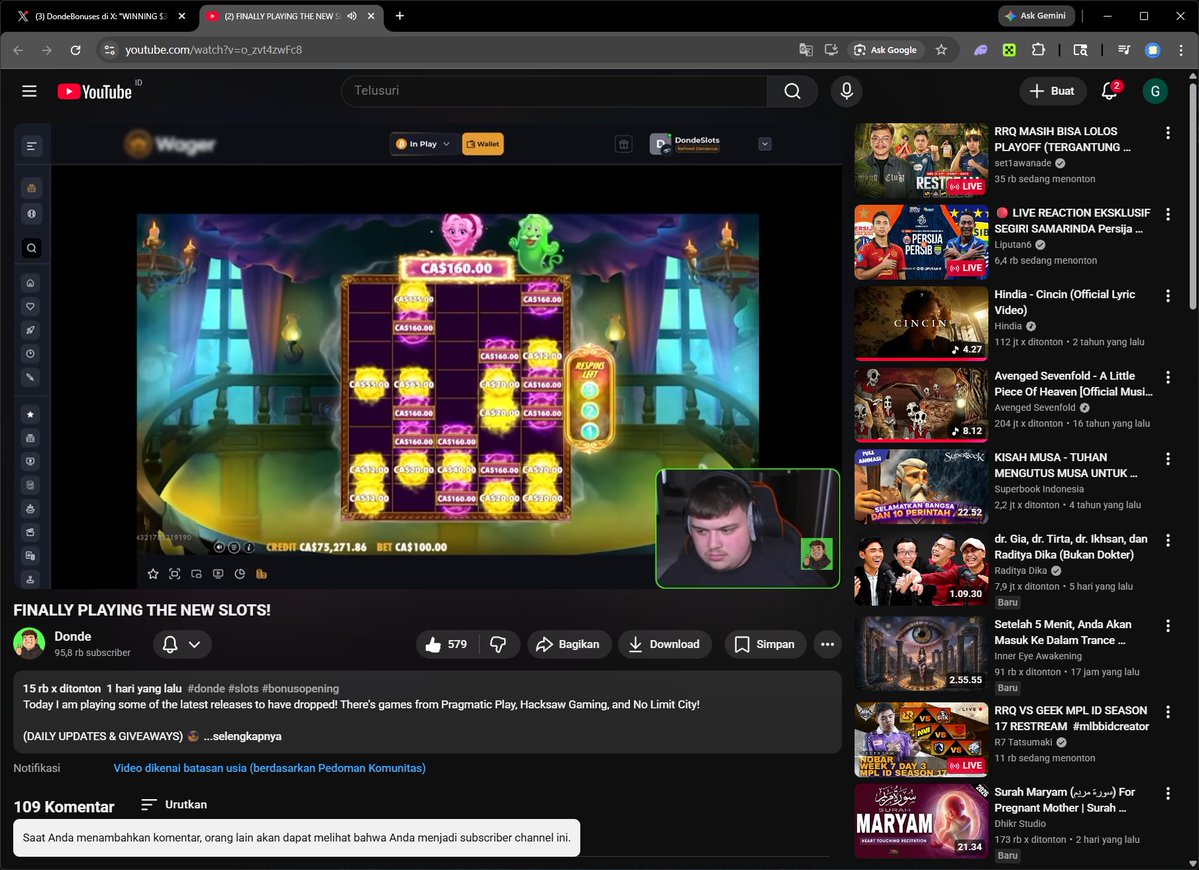Like the video with 579 likes
This screenshot has height=870, width=1199.
click(447, 644)
